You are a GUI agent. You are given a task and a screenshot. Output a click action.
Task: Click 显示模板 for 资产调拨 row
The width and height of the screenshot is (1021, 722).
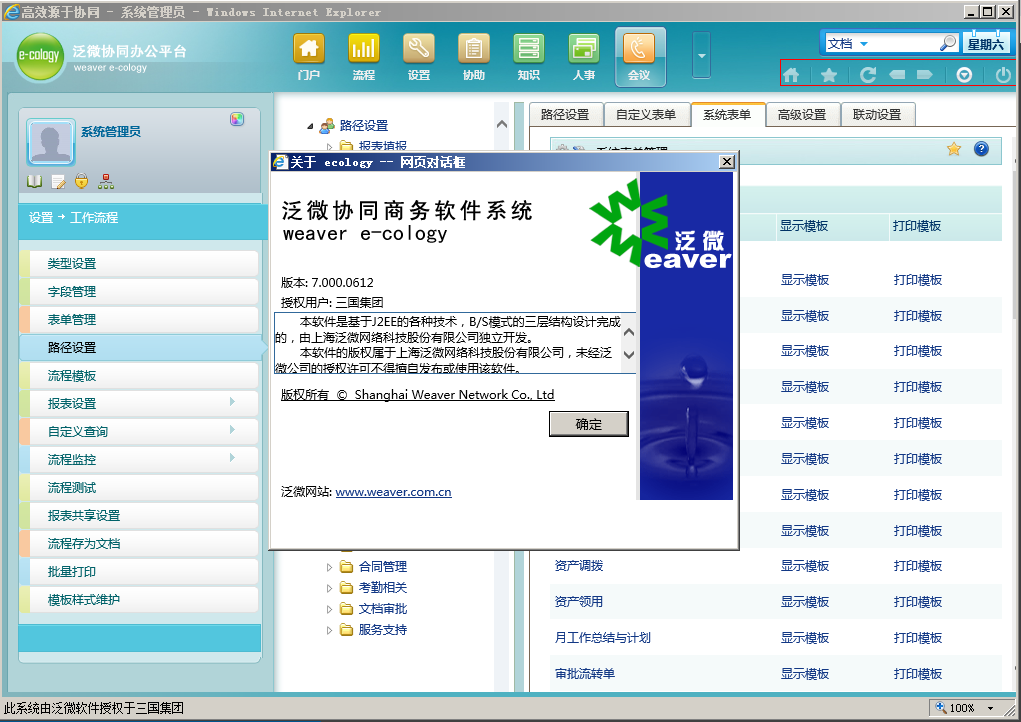805,566
